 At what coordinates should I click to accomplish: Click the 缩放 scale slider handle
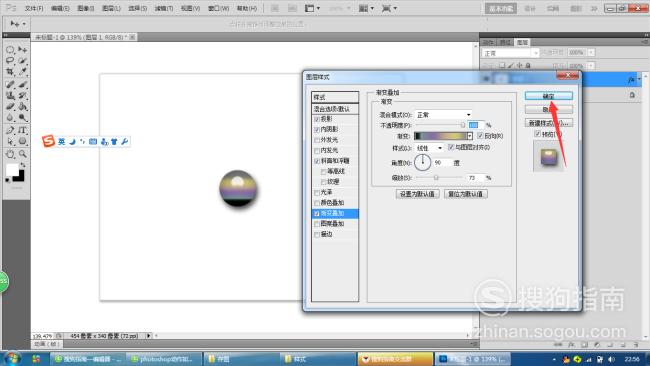pyautogui.click(x=436, y=177)
